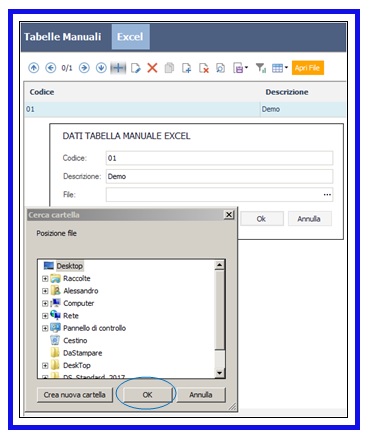Click the document with red x icon
The image size is (369, 438).
[x=204, y=68]
